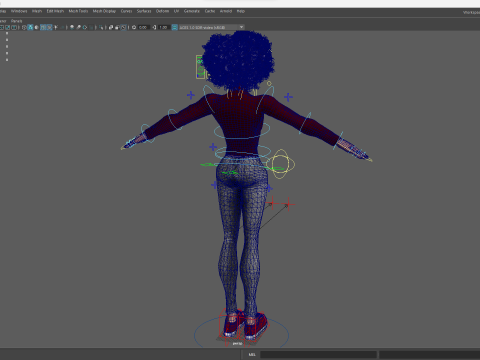The image size is (480, 360).
Task: Toggle the safe title overlay icon
Action: click(14, 27)
